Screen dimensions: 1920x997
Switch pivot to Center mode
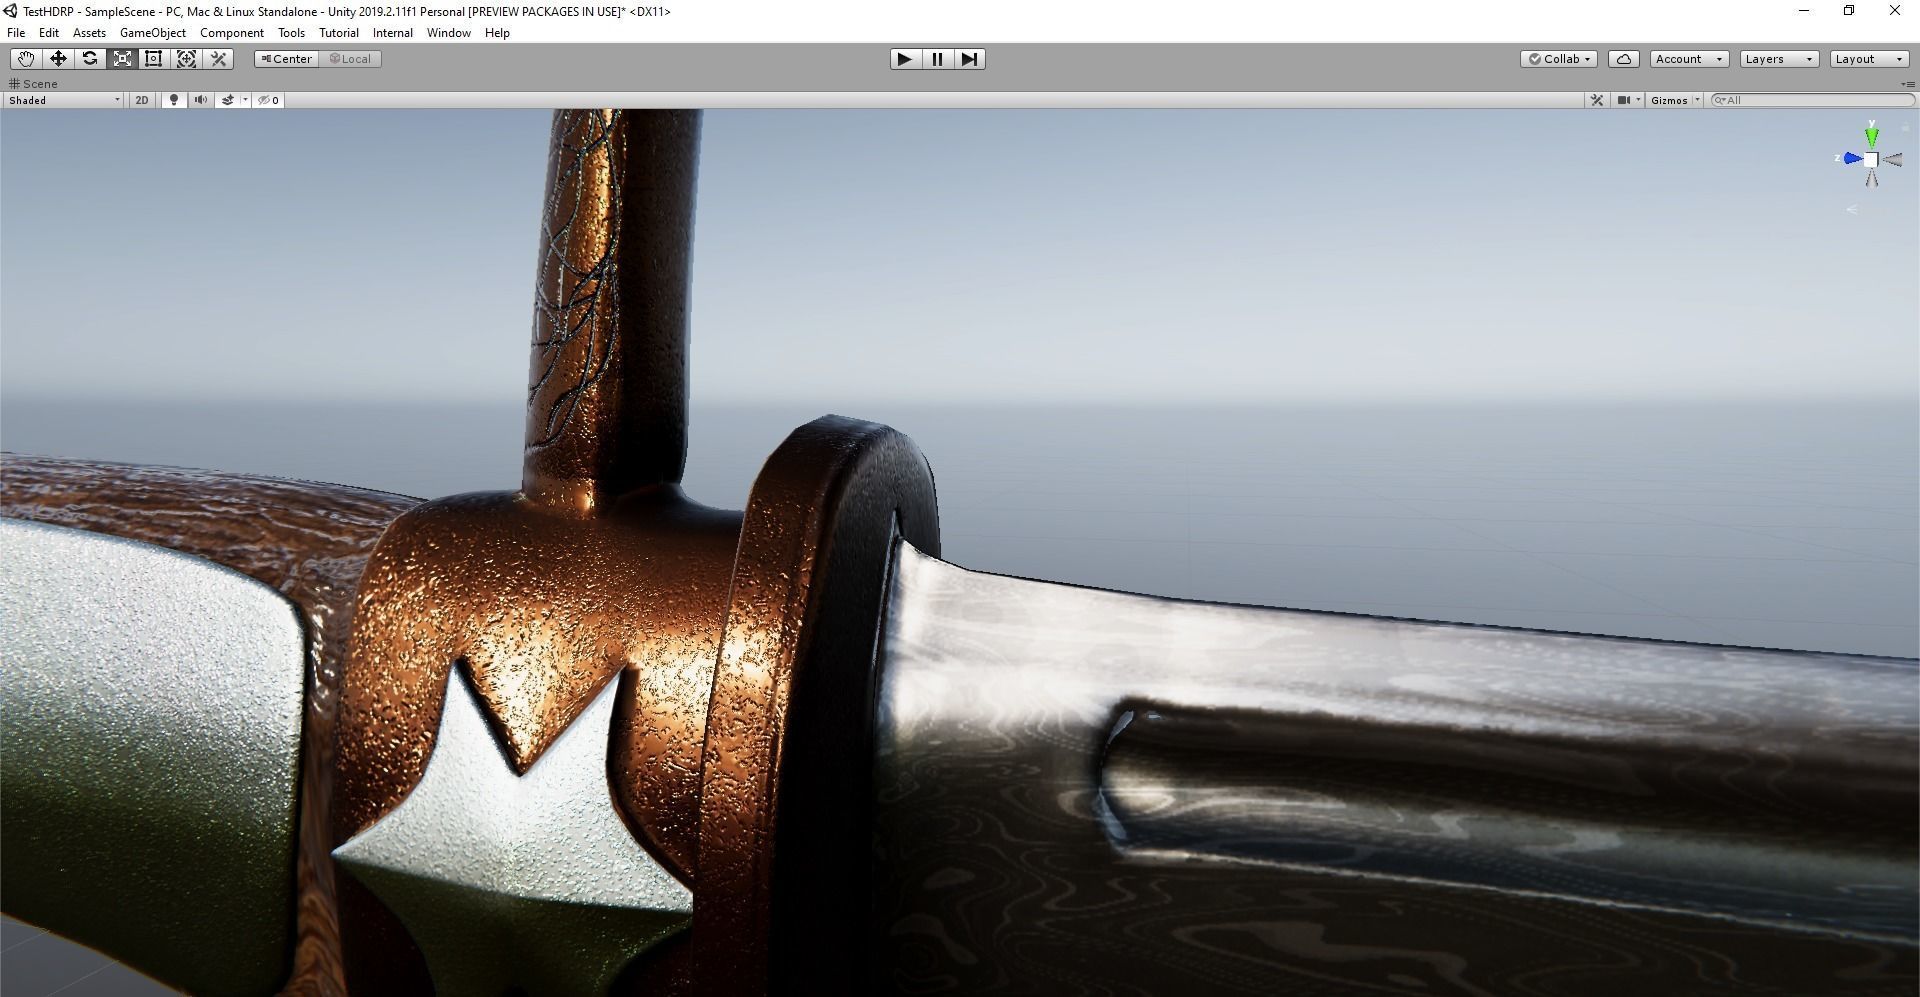286,58
